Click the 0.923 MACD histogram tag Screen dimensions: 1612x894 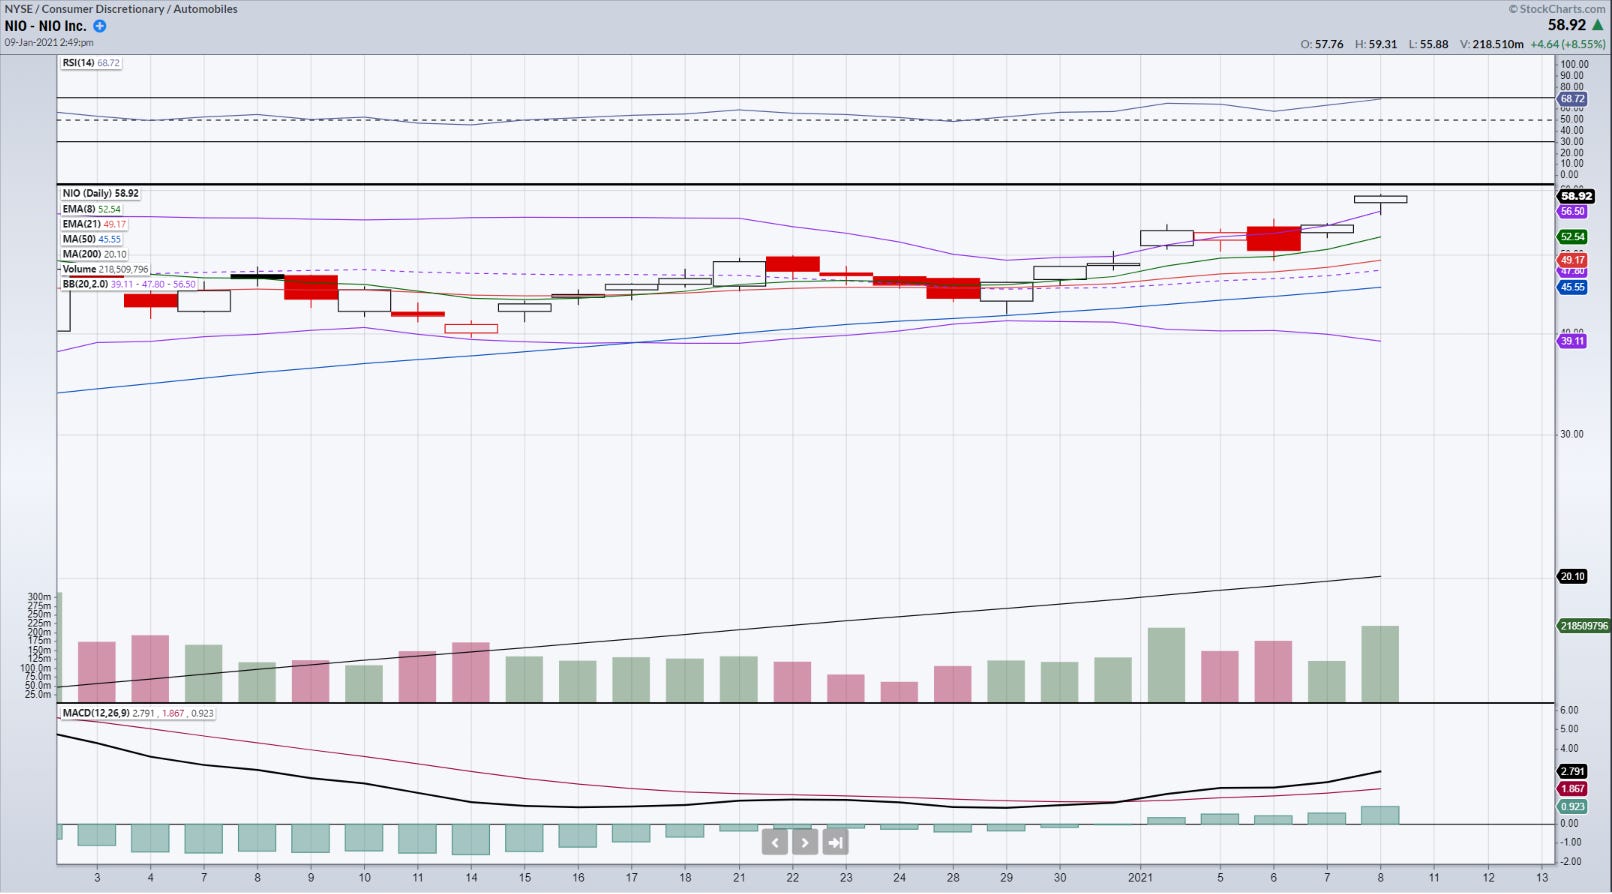click(1572, 806)
